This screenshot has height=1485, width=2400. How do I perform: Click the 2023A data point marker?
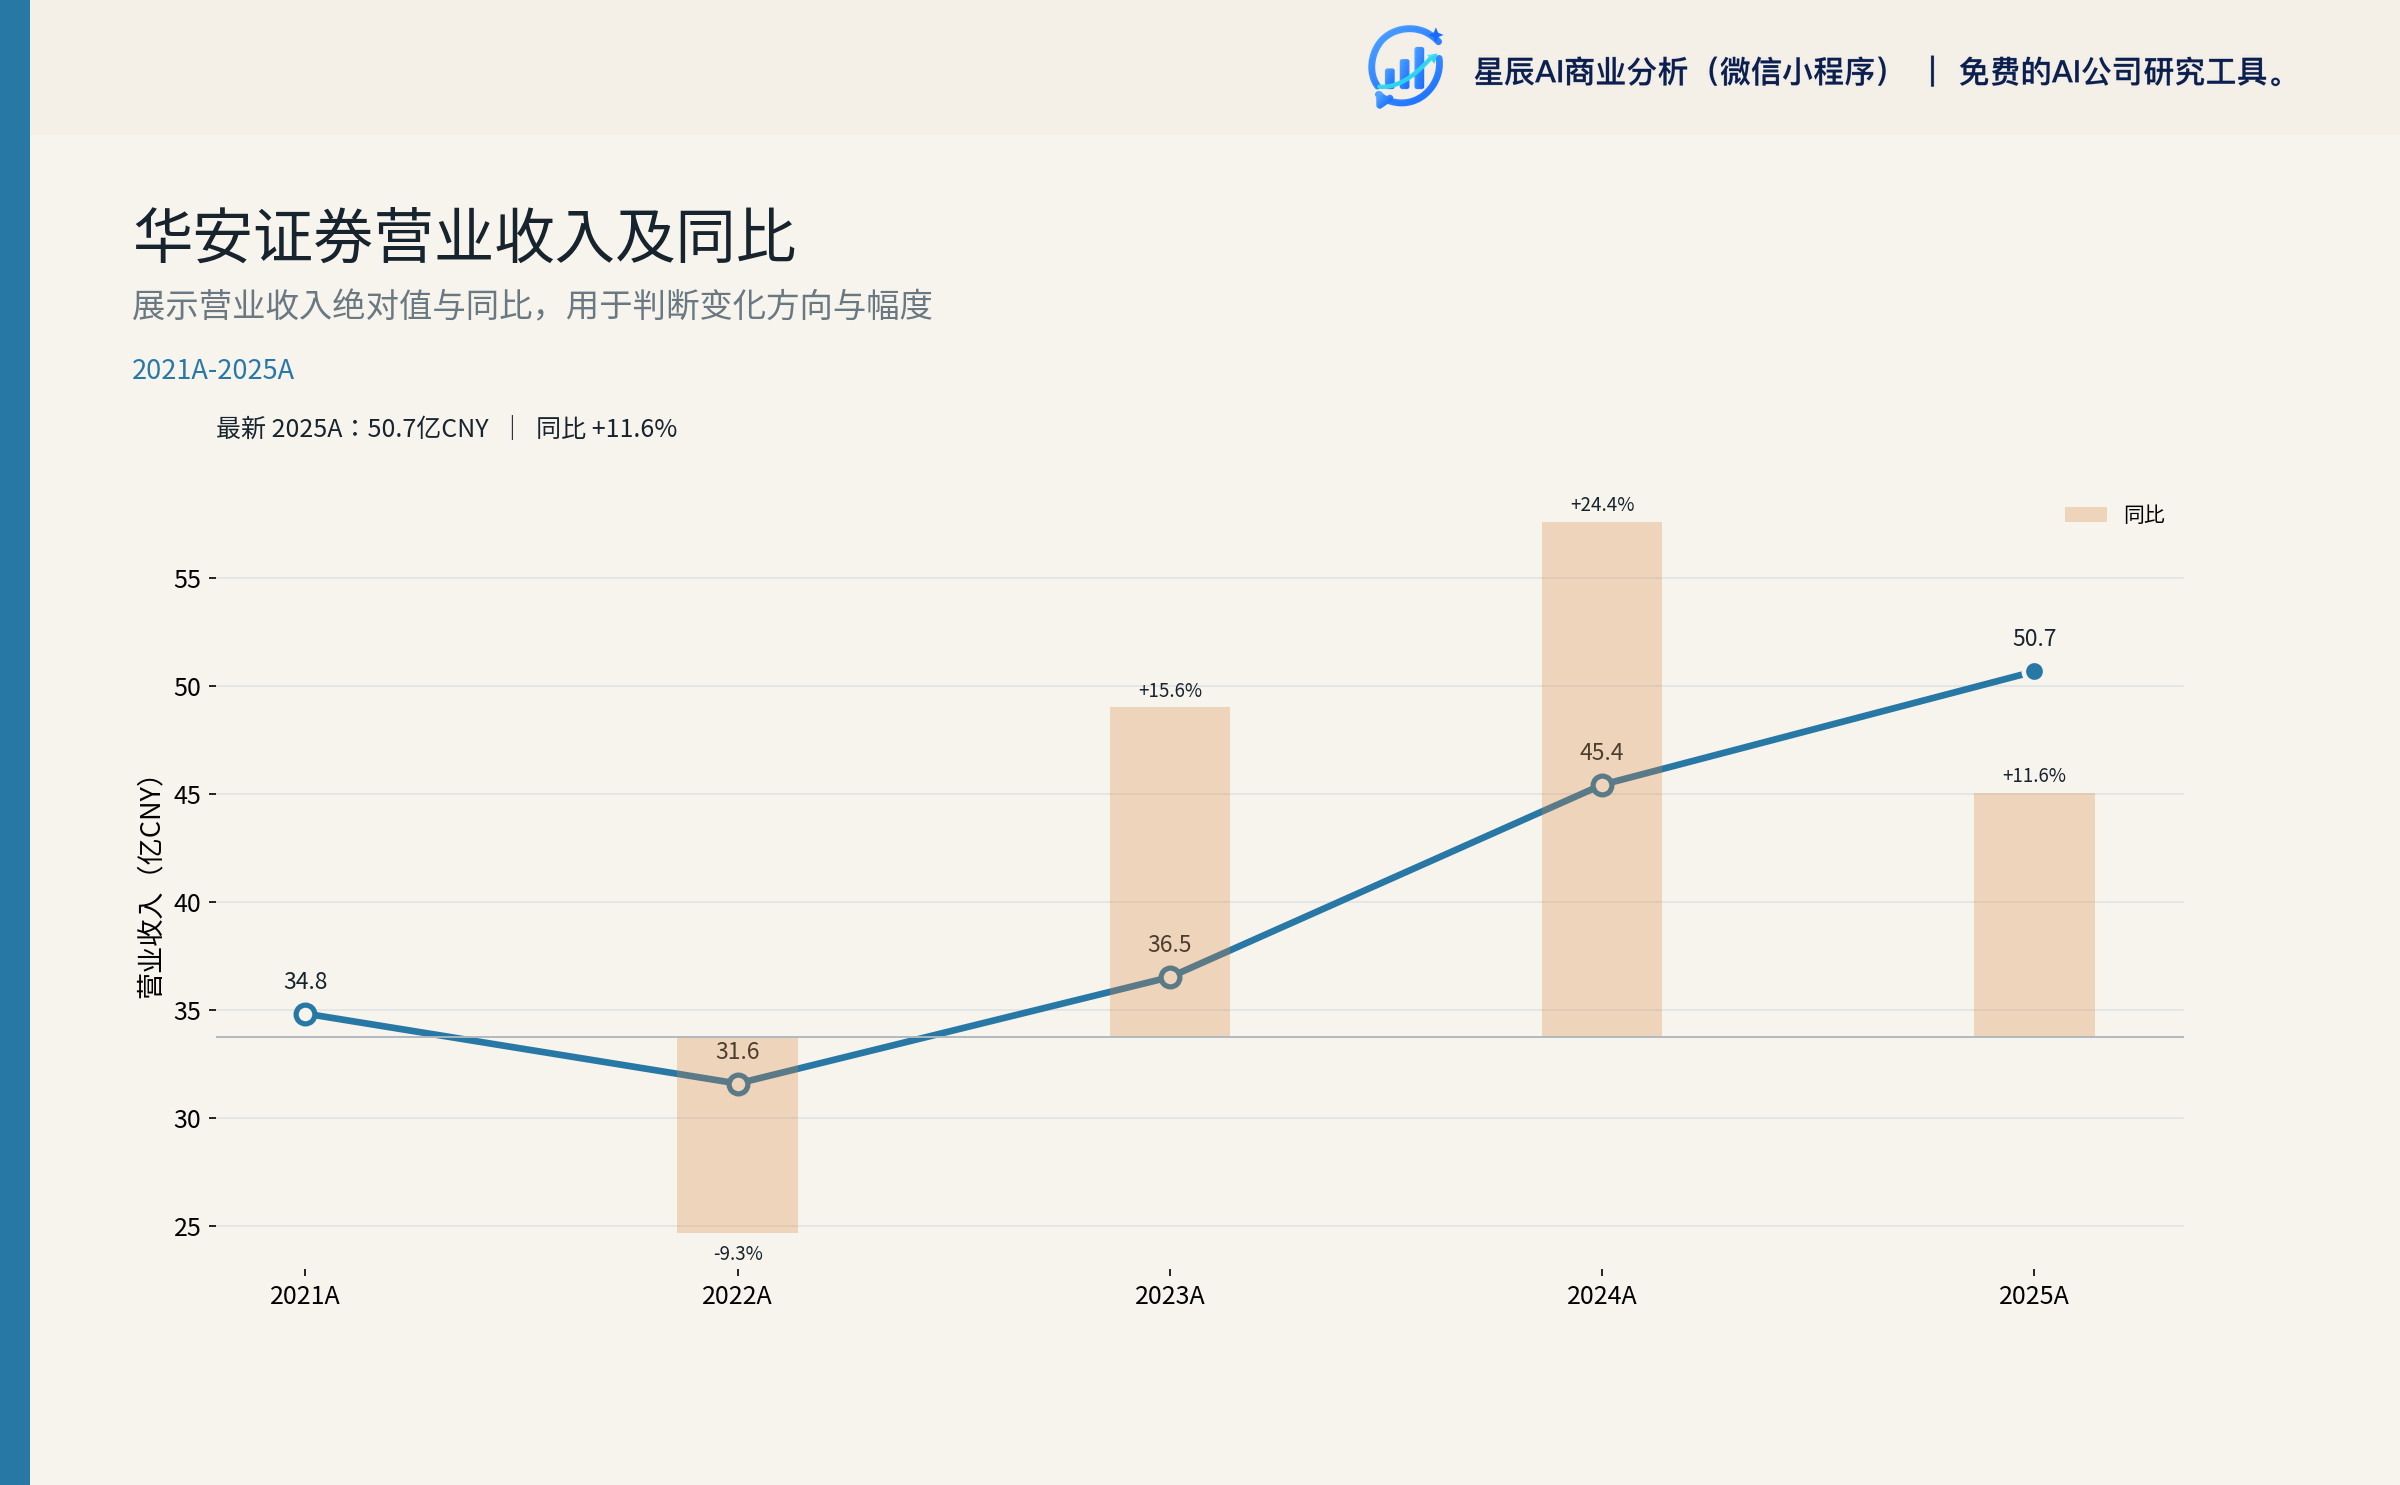[1170, 977]
